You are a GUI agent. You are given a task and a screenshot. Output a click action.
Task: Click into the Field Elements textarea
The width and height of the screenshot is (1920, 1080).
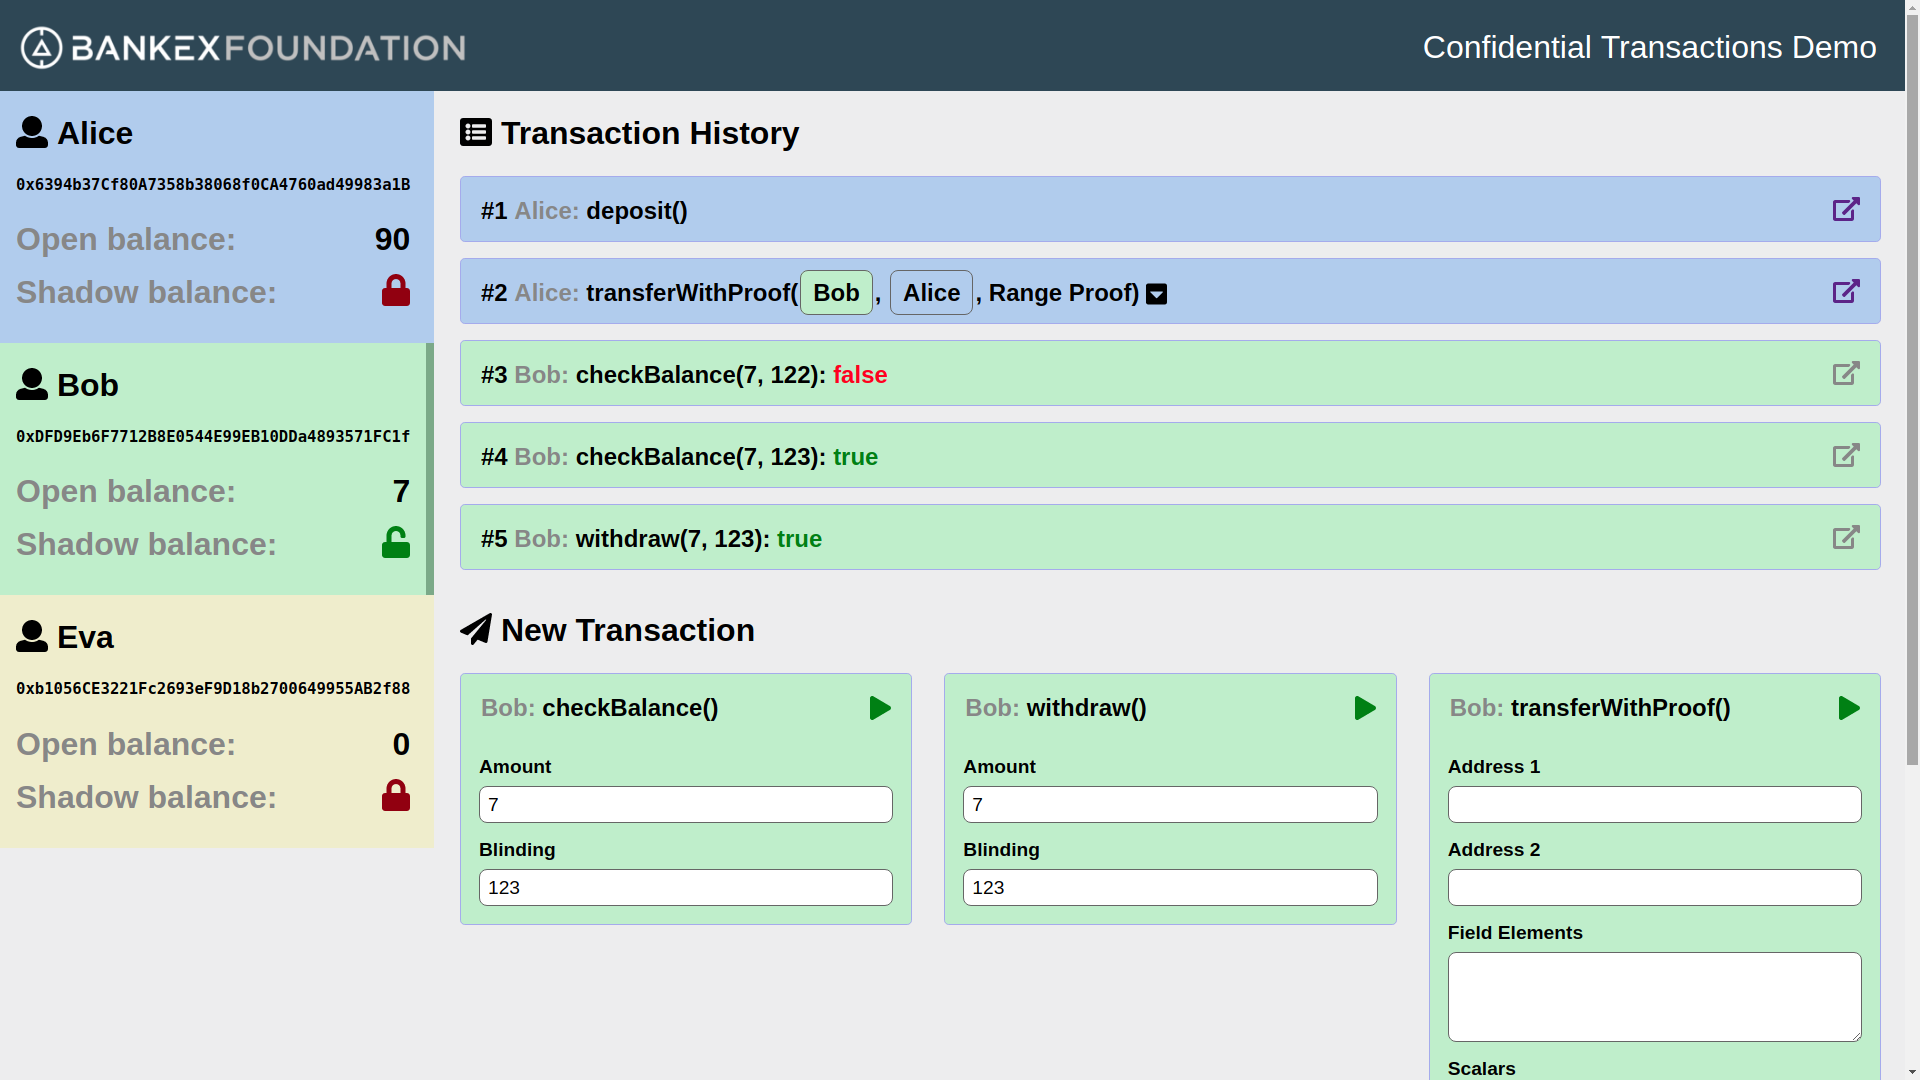coord(1654,997)
